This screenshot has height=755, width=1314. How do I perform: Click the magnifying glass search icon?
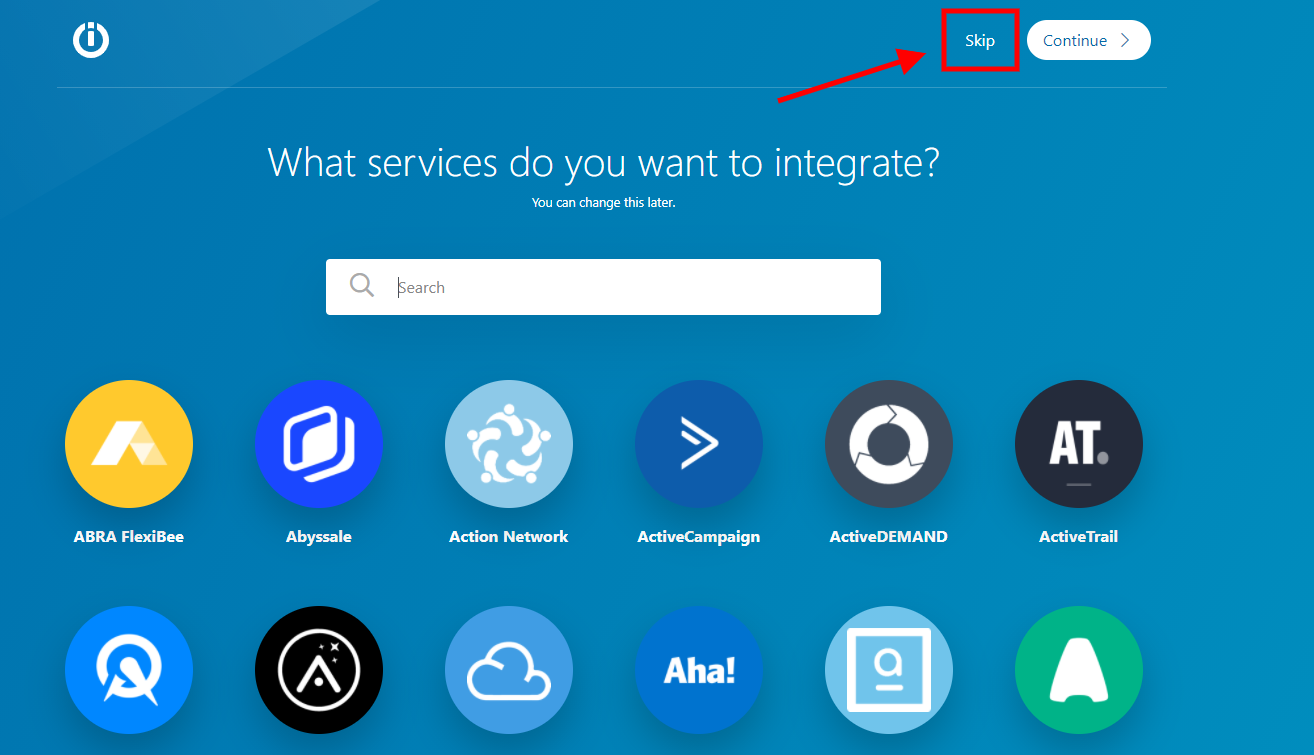tap(362, 286)
